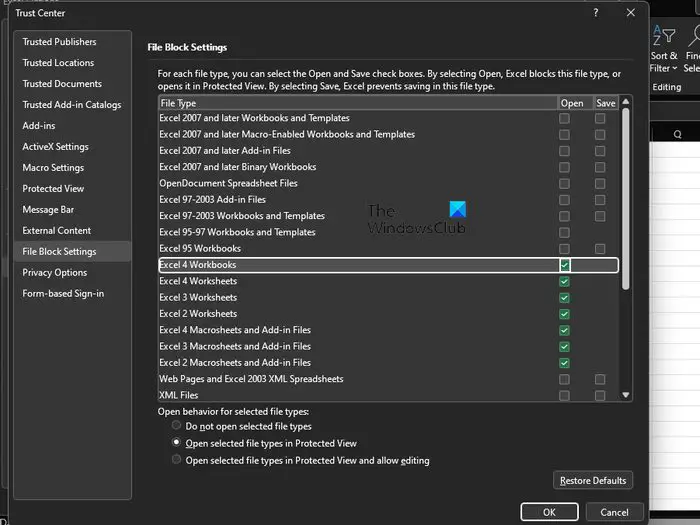Viewport: 700px width, 525px height.
Task: Check Open for Excel 95-97 Workbooks and Templates
Action: pyautogui.click(x=564, y=232)
